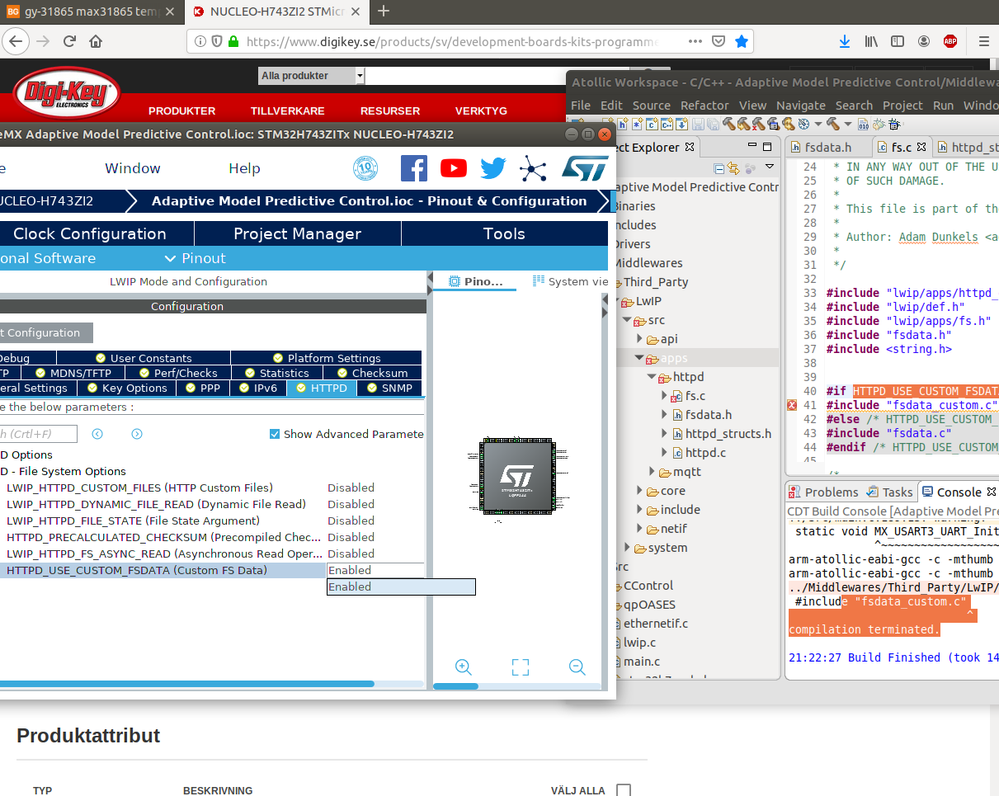
Task: Click the binary file icon in Atollic toolbar
Action: (863, 124)
